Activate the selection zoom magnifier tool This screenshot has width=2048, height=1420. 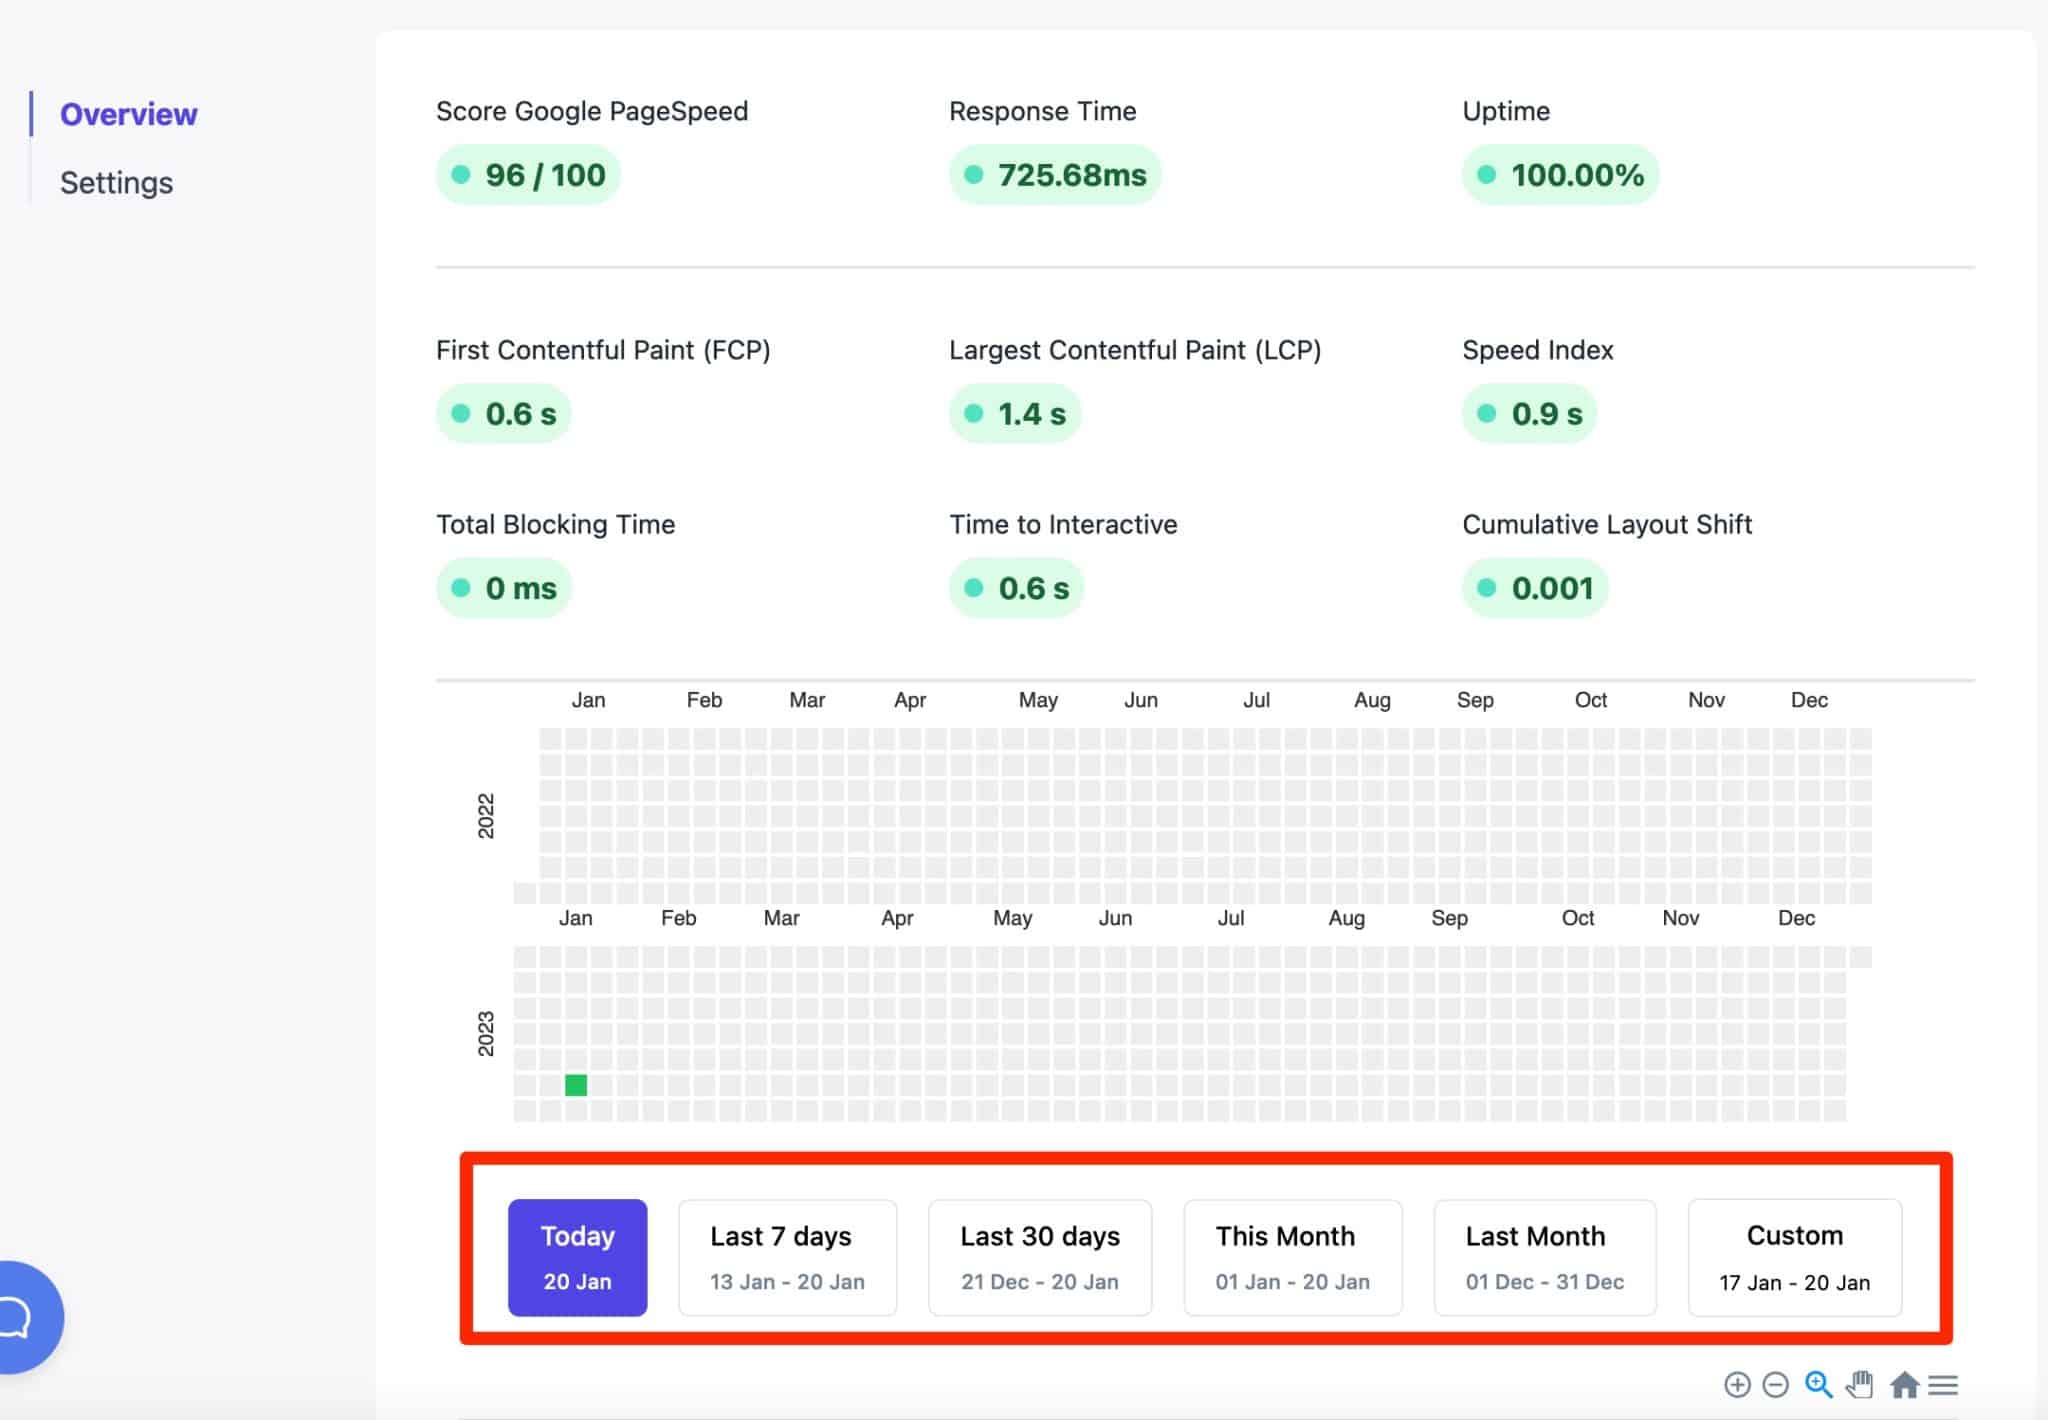click(1819, 1385)
